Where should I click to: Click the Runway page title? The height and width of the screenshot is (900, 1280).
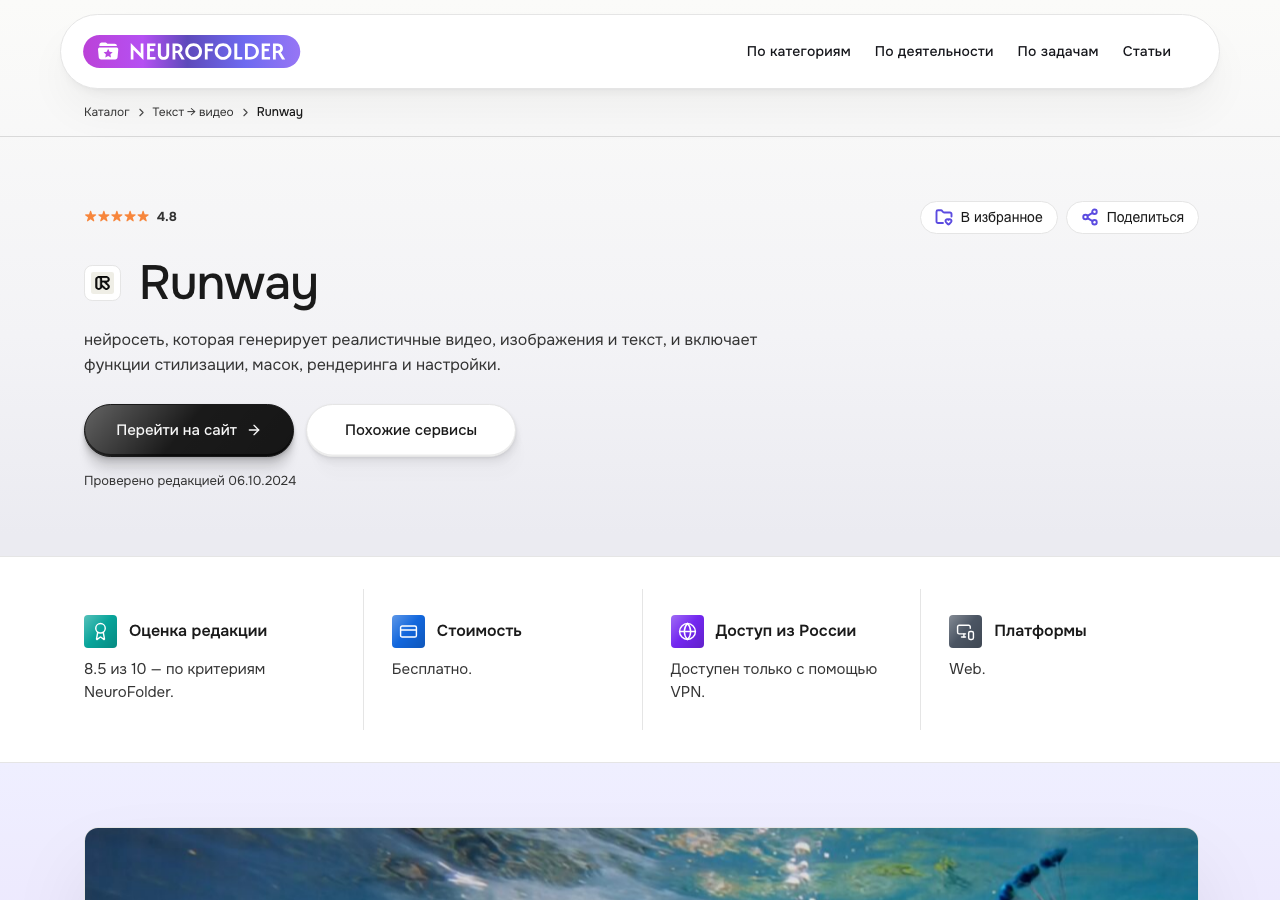(229, 283)
